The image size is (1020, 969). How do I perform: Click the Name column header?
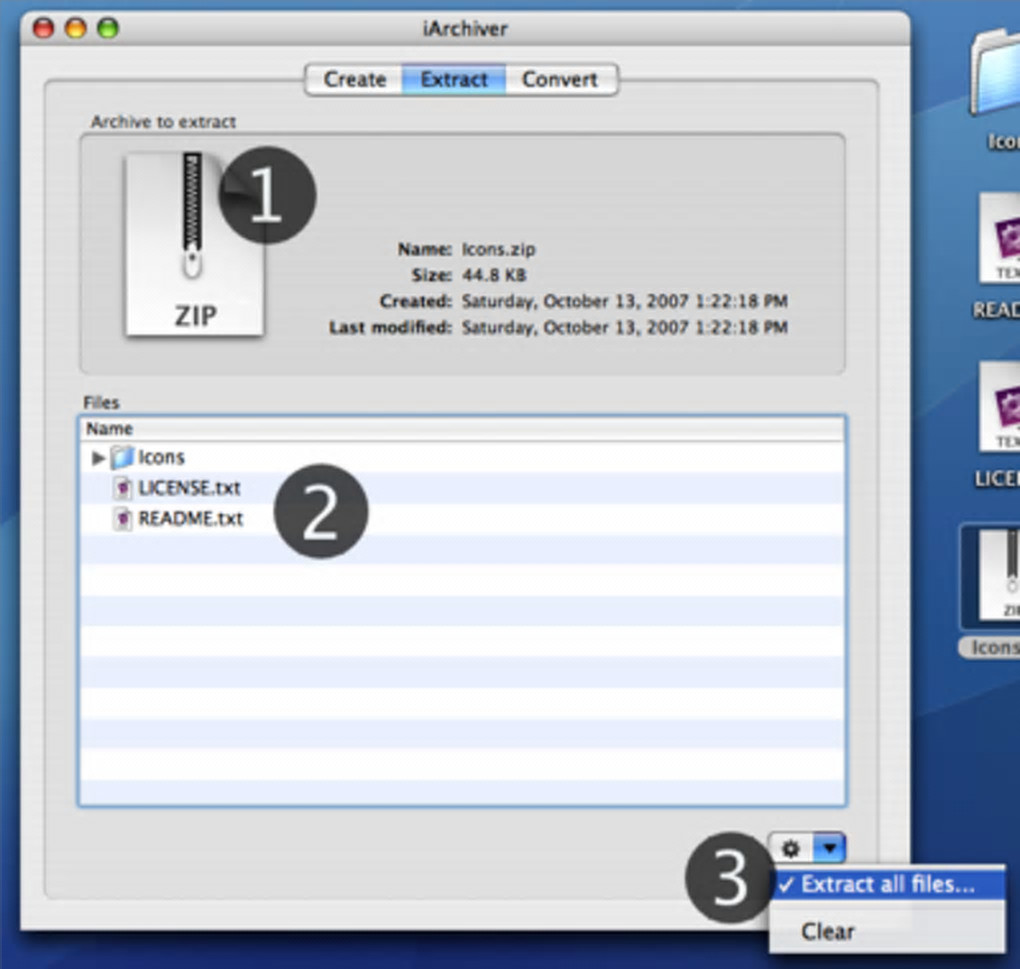pos(462,429)
